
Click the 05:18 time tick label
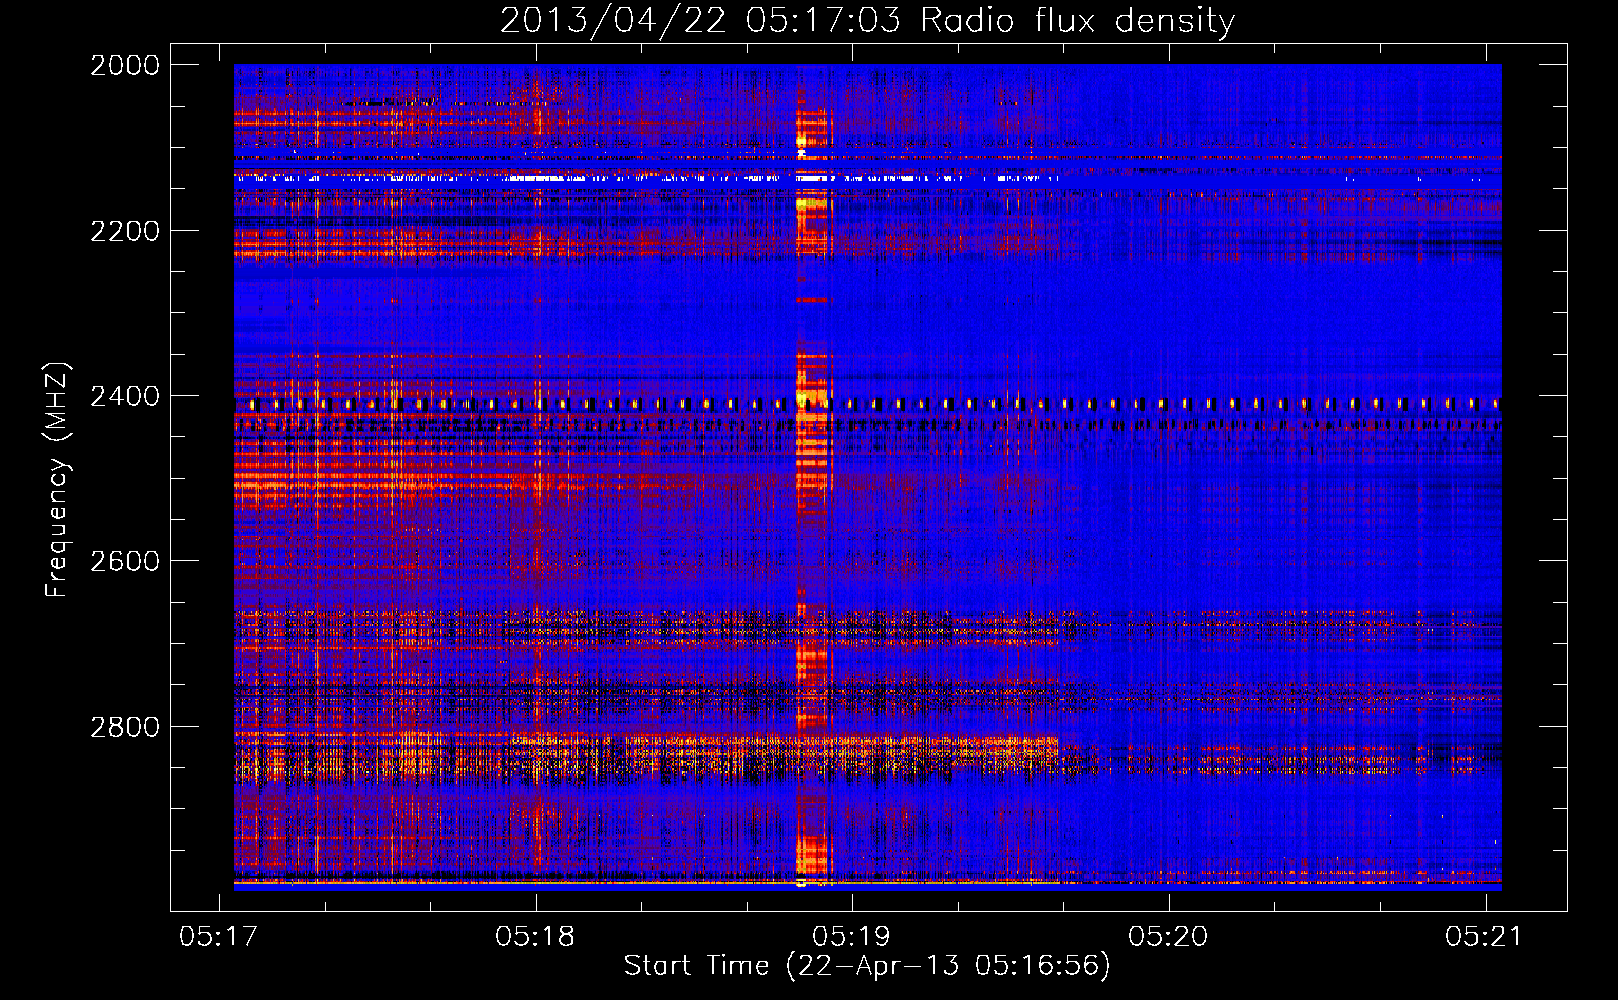pyautogui.click(x=535, y=936)
